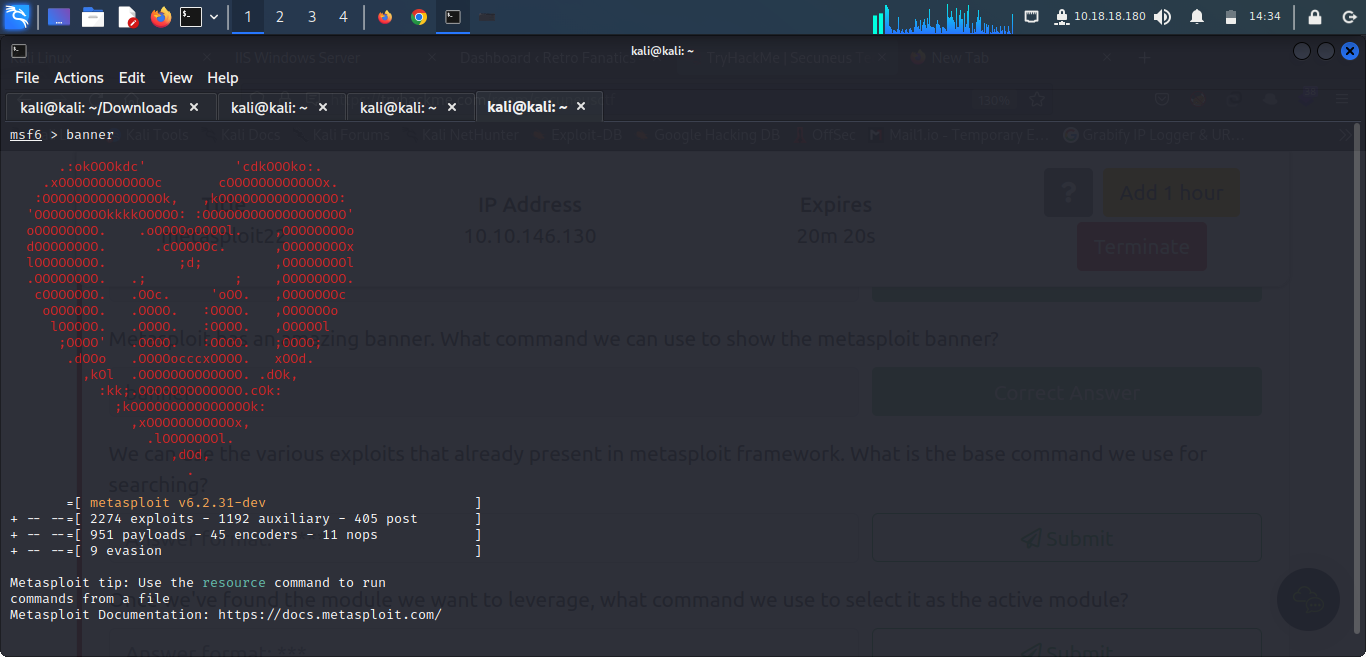Open the file manager launcher

tap(93, 17)
